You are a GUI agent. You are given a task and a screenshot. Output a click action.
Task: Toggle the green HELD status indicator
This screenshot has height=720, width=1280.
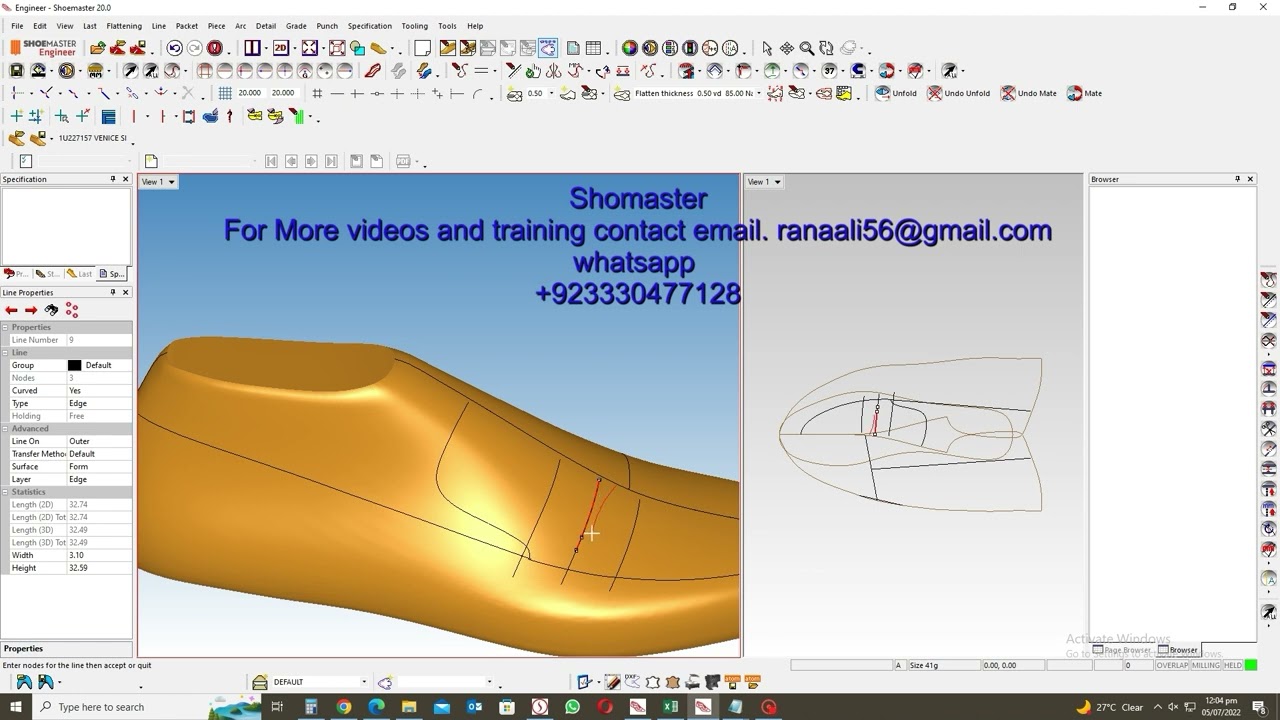click(x=1250, y=665)
